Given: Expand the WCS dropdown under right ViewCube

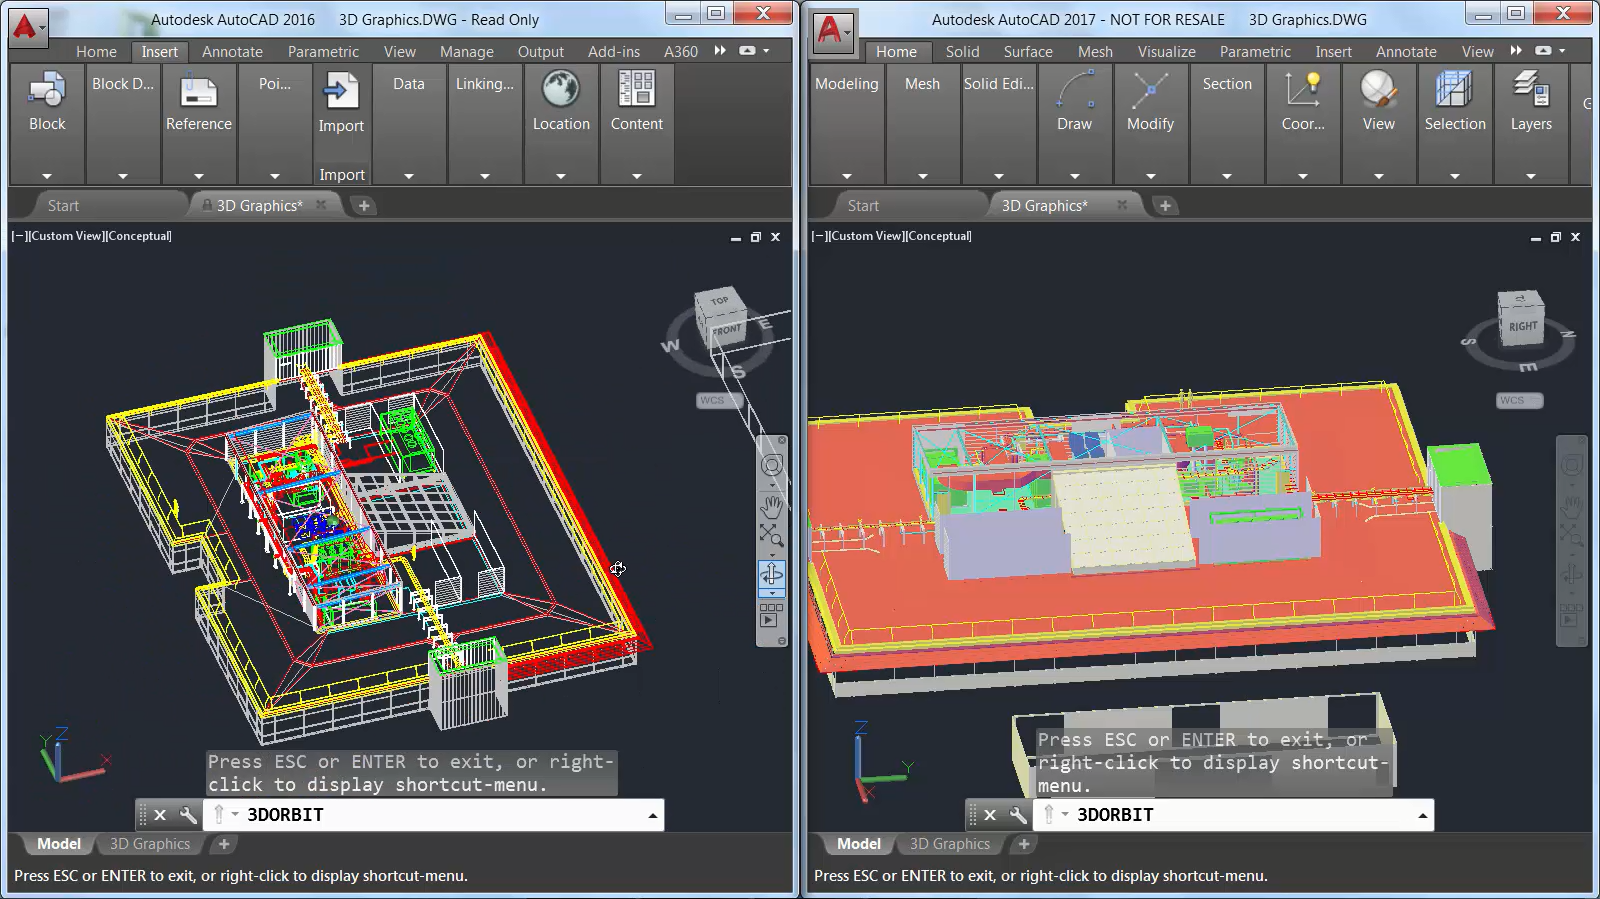Looking at the screenshot, I should click(1519, 401).
